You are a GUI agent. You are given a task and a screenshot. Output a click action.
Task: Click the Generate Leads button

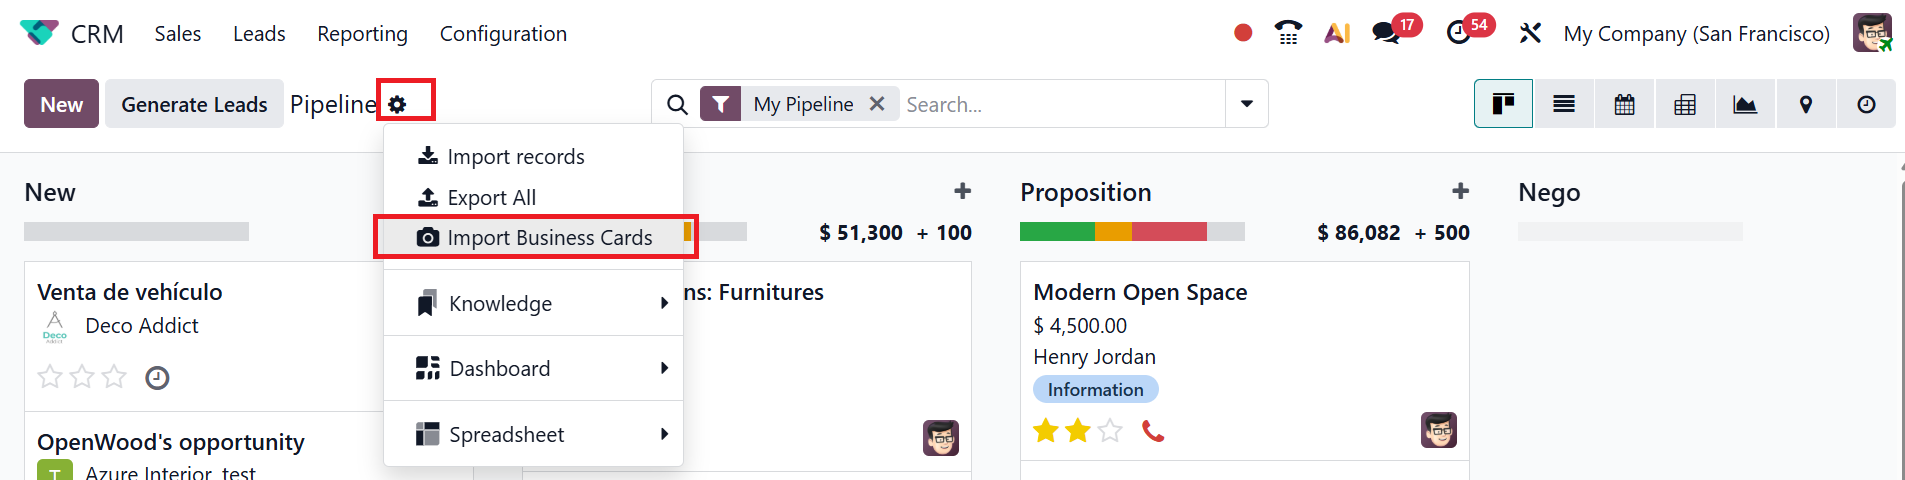pos(194,104)
